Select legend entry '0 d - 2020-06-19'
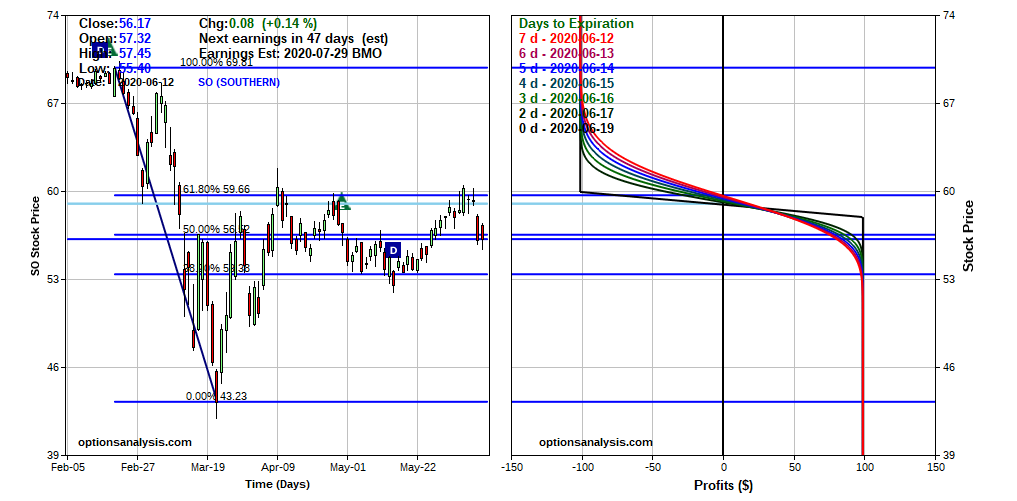 click(x=566, y=128)
